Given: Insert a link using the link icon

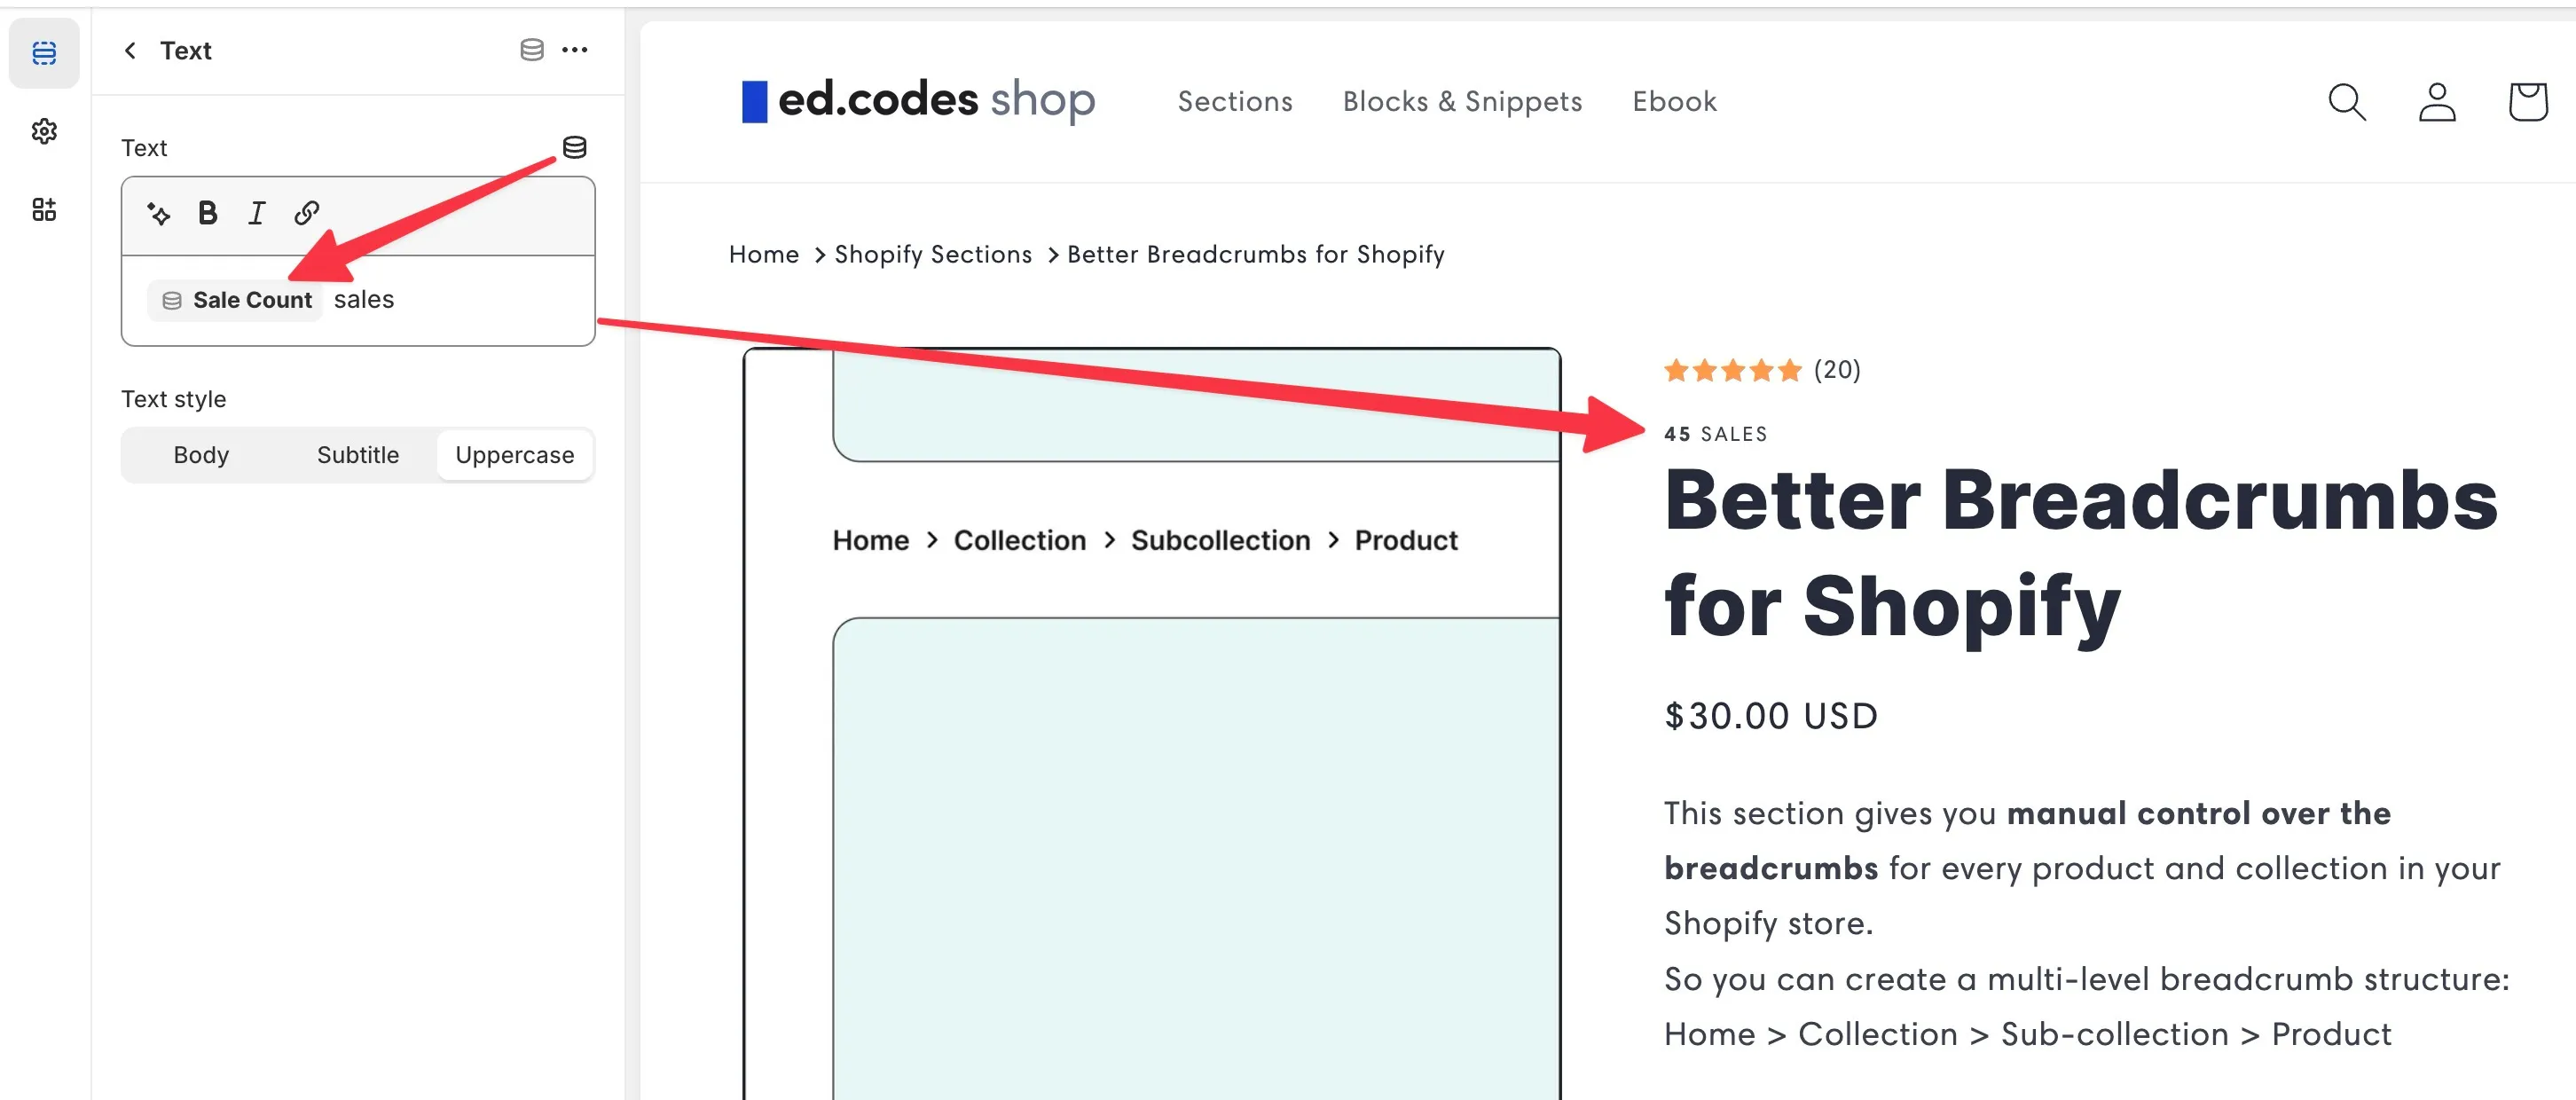Looking at the screenshot, I should tap(306, 213).
